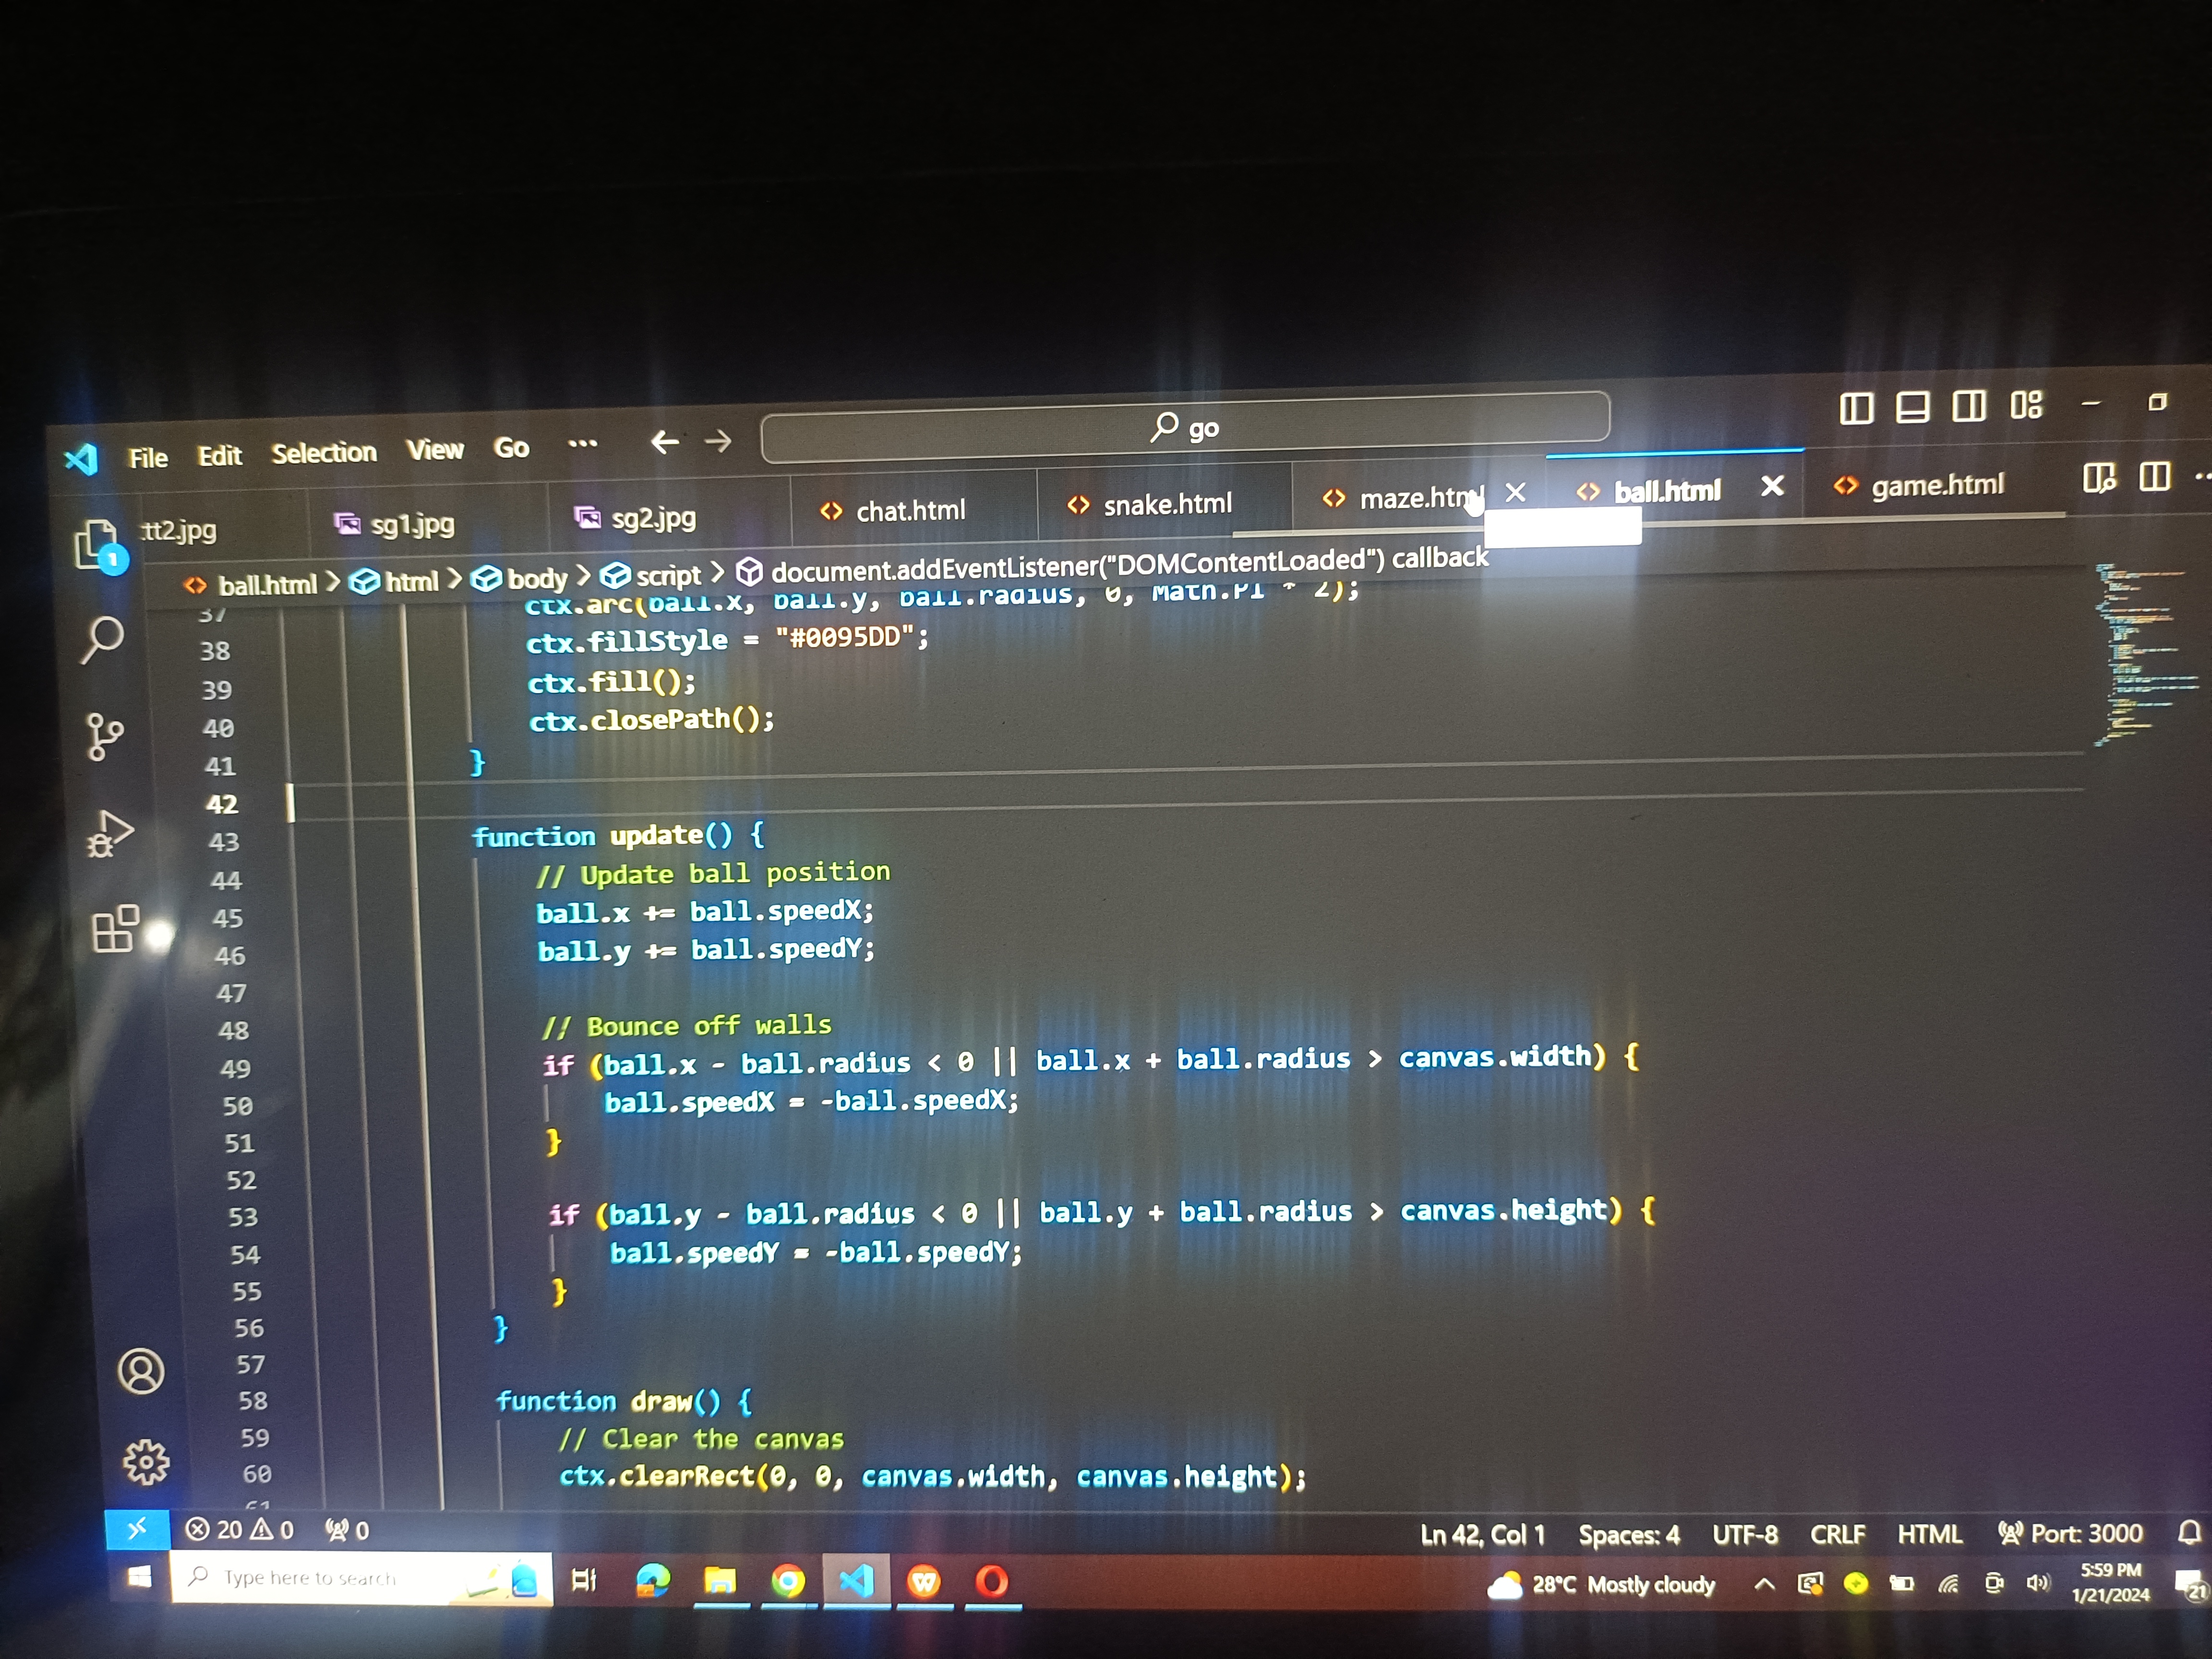
Task: Open the Selection menu
Action: click(x=324, y=453)
